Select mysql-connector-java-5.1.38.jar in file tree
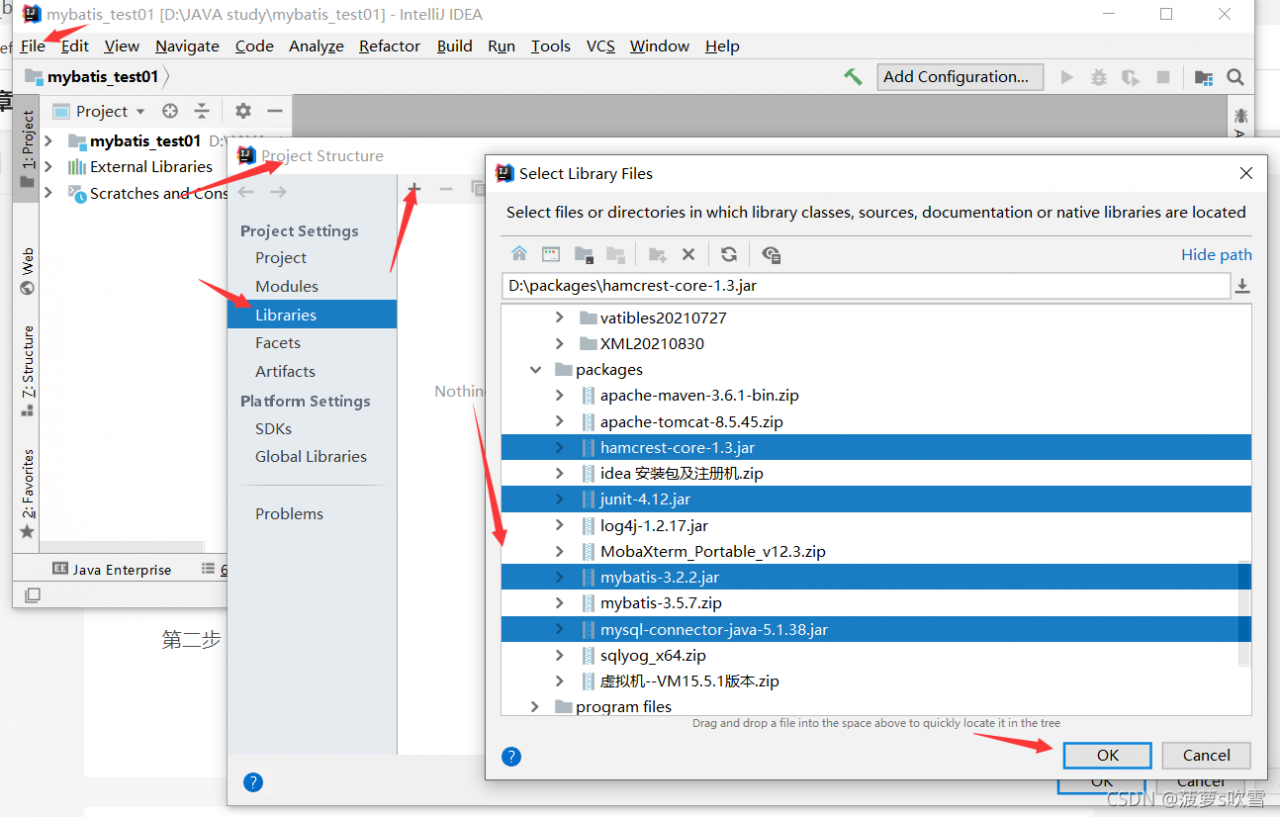This screenshot has width=1280, height=817. pyautogui.click(x=876, y=630)
